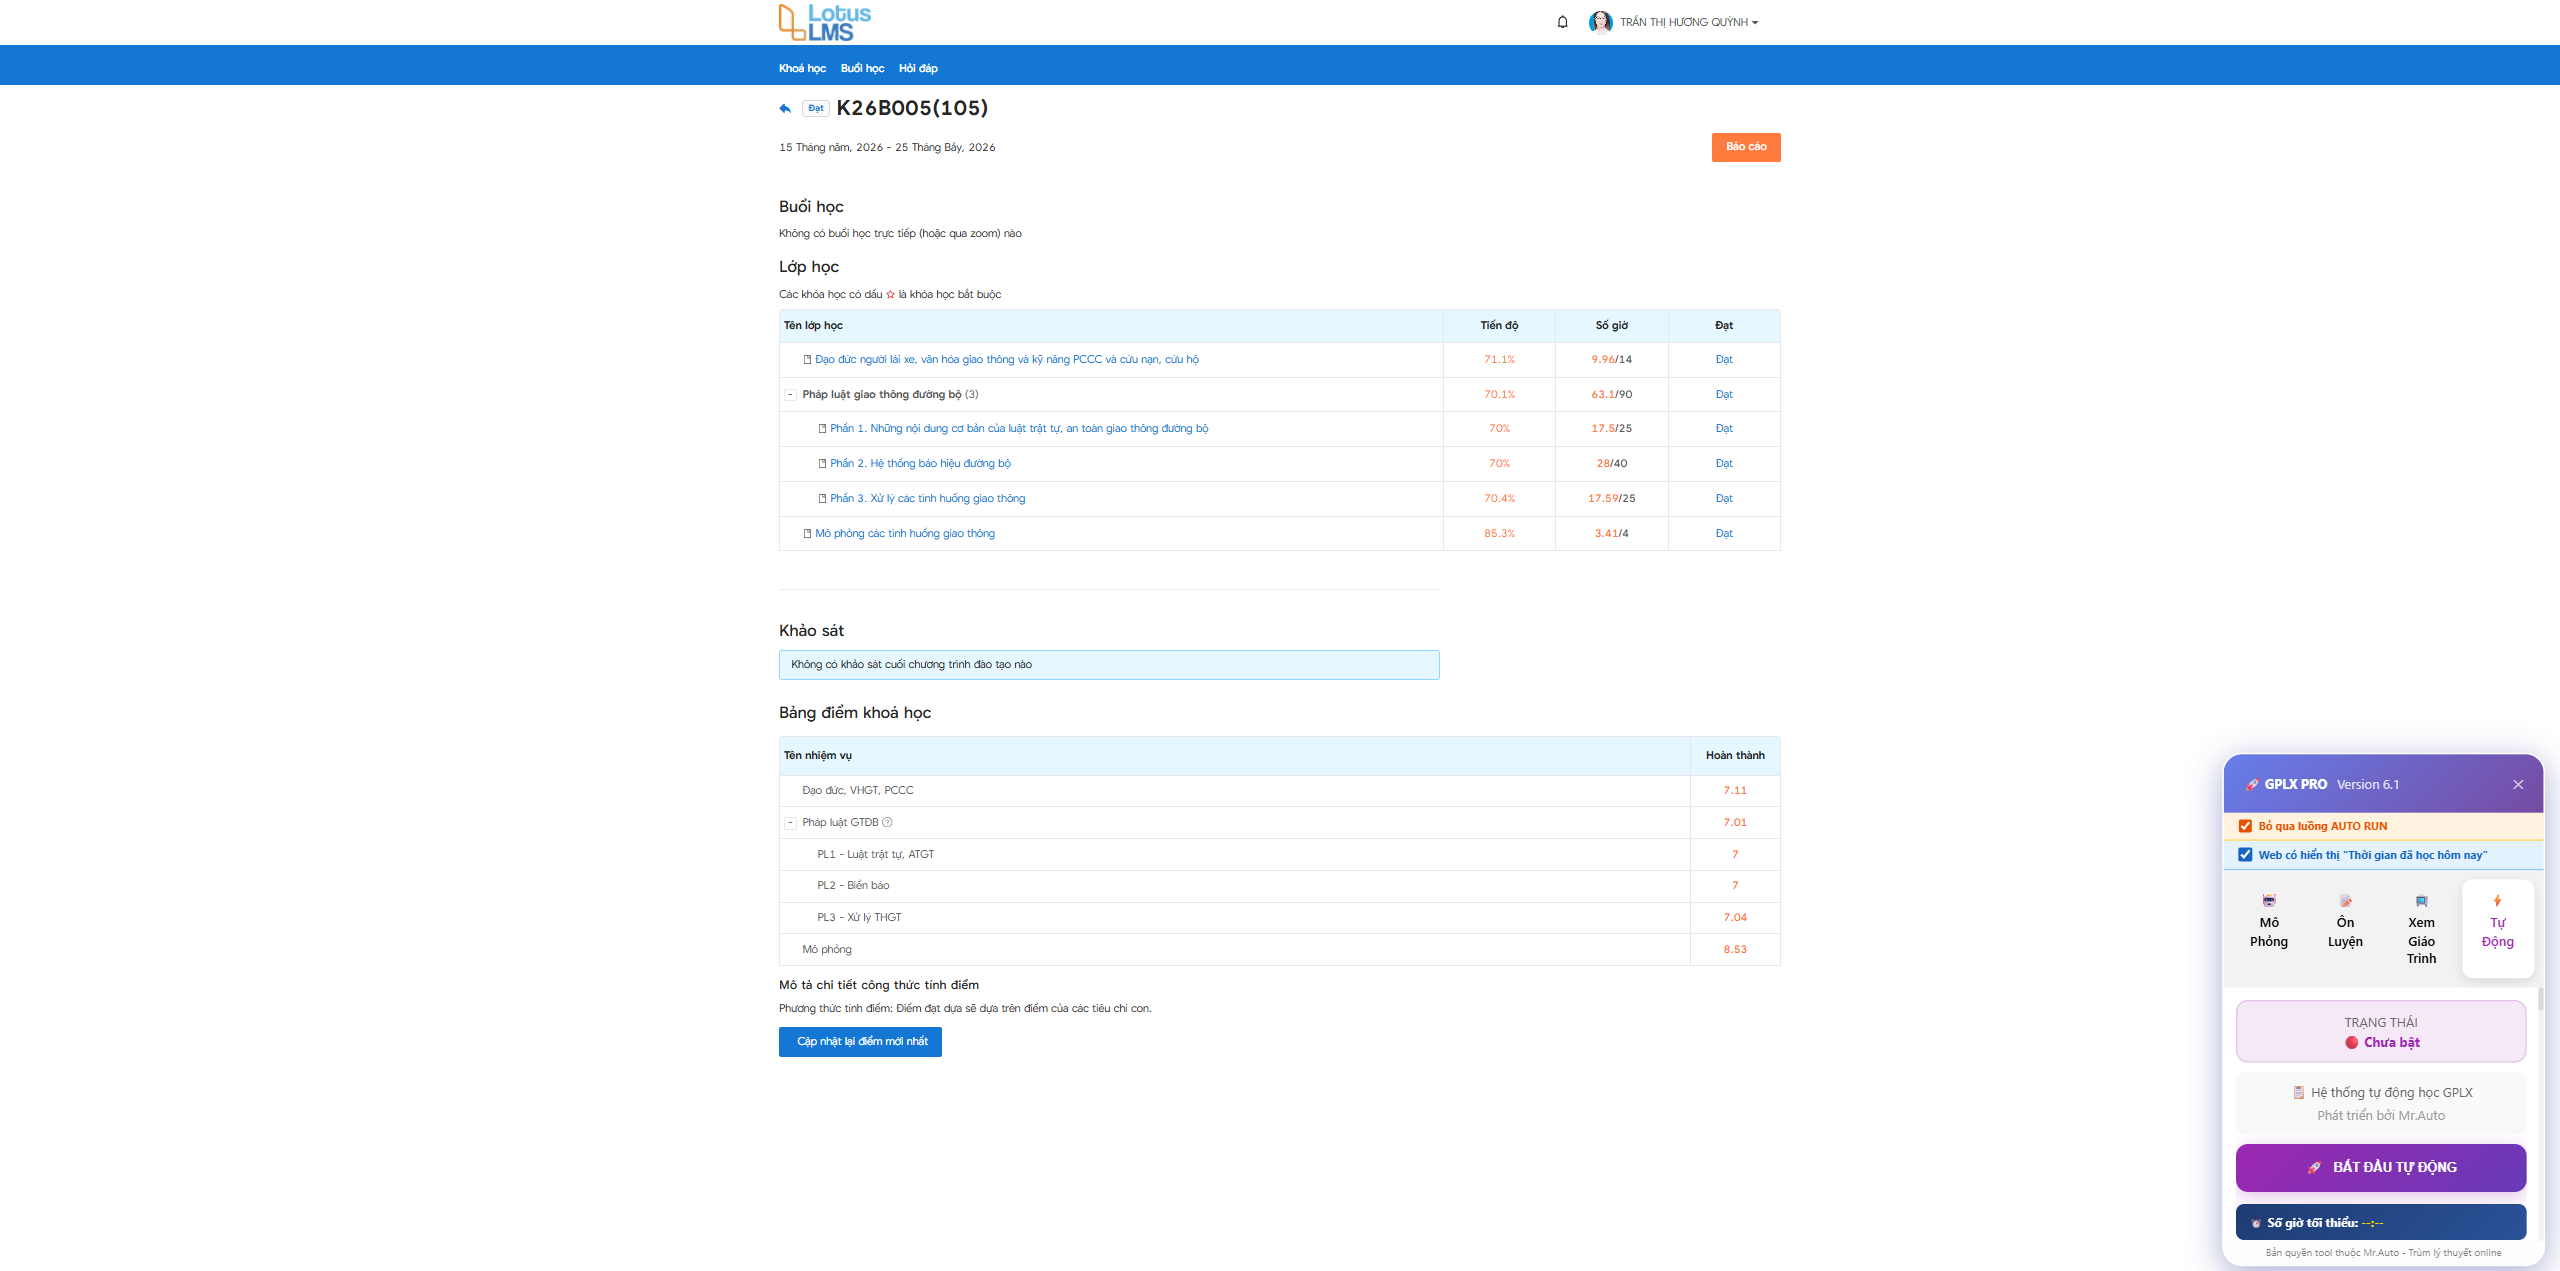Switch to Xem Giáo Trình tab

click(x=2421, y=930)
